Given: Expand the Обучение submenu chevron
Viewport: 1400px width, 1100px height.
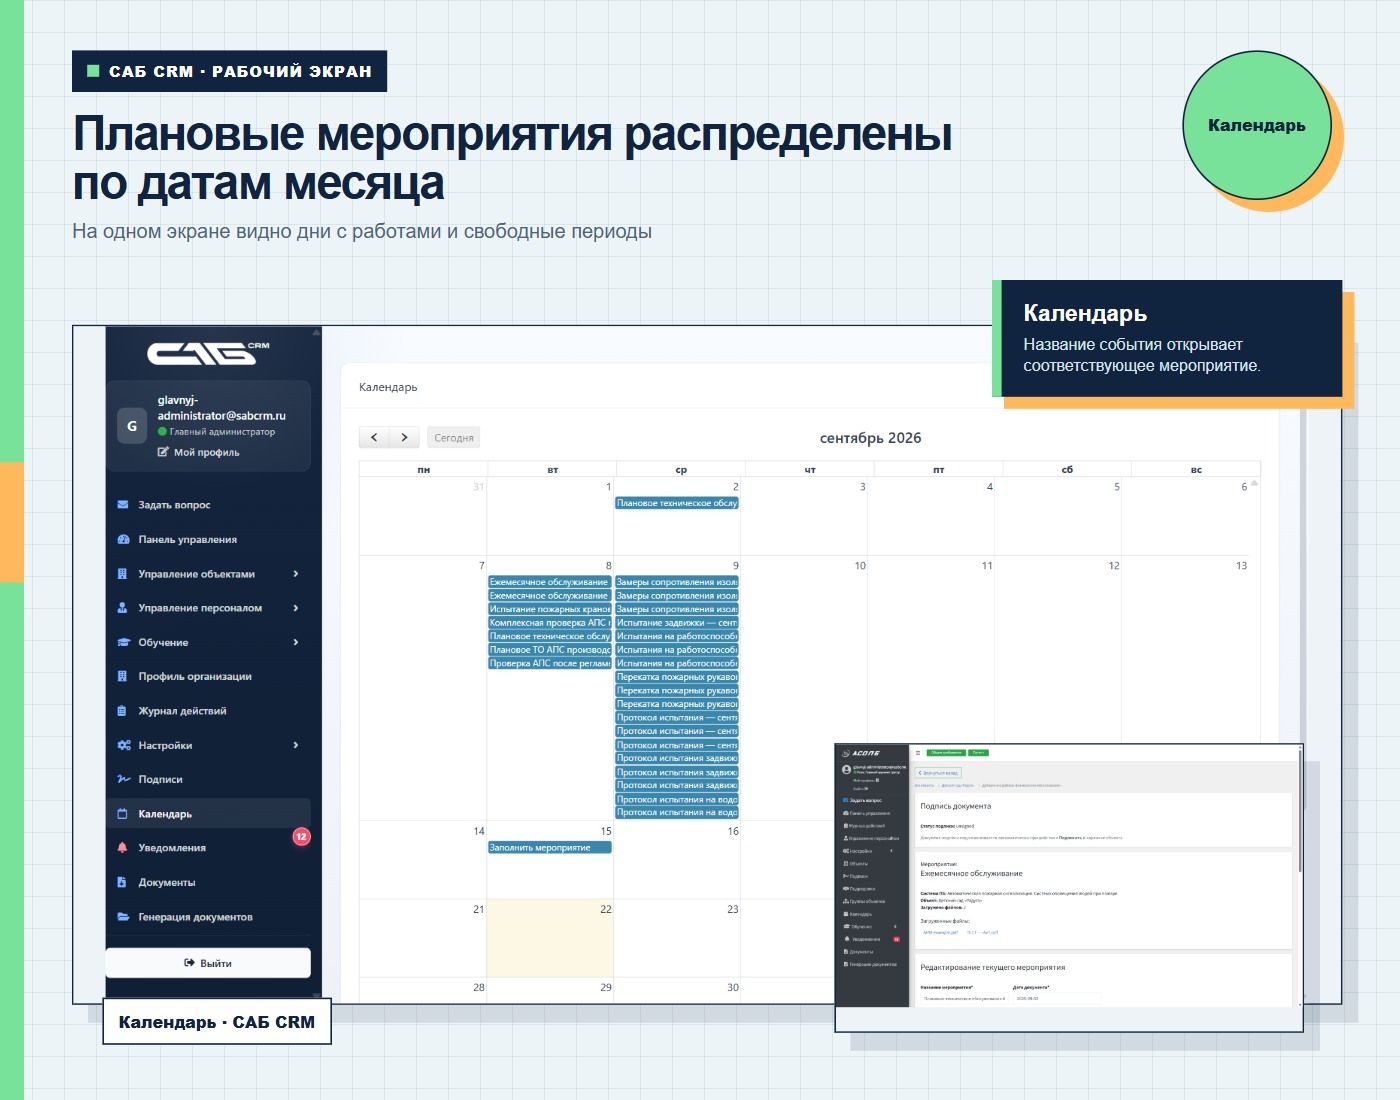Looking at the screenshot, I should 296,642.
